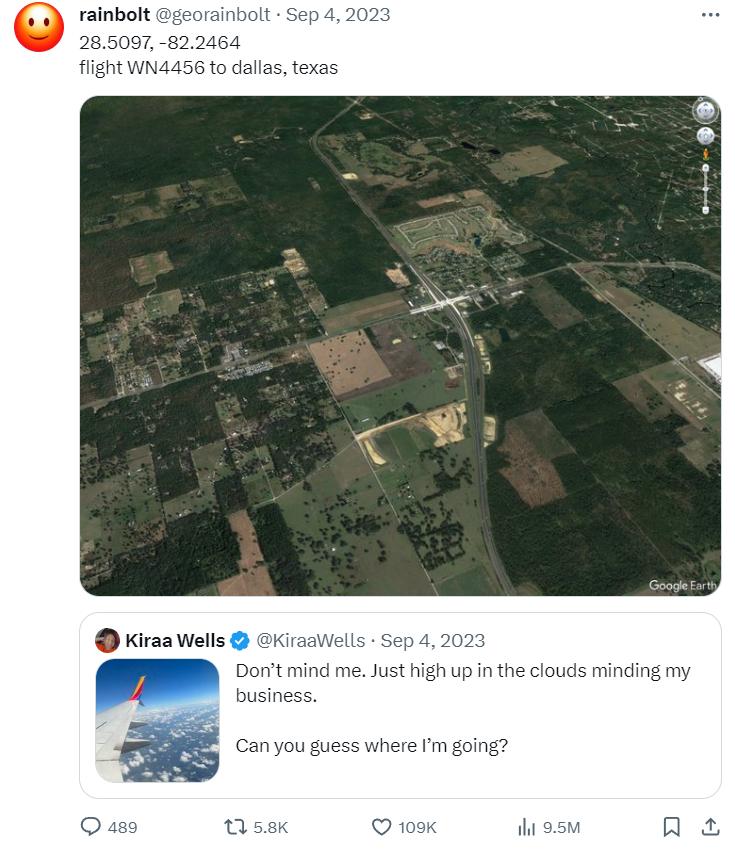Bookmark this rainbolt tweet
This screenshot has width=735, height=851.
672,827
